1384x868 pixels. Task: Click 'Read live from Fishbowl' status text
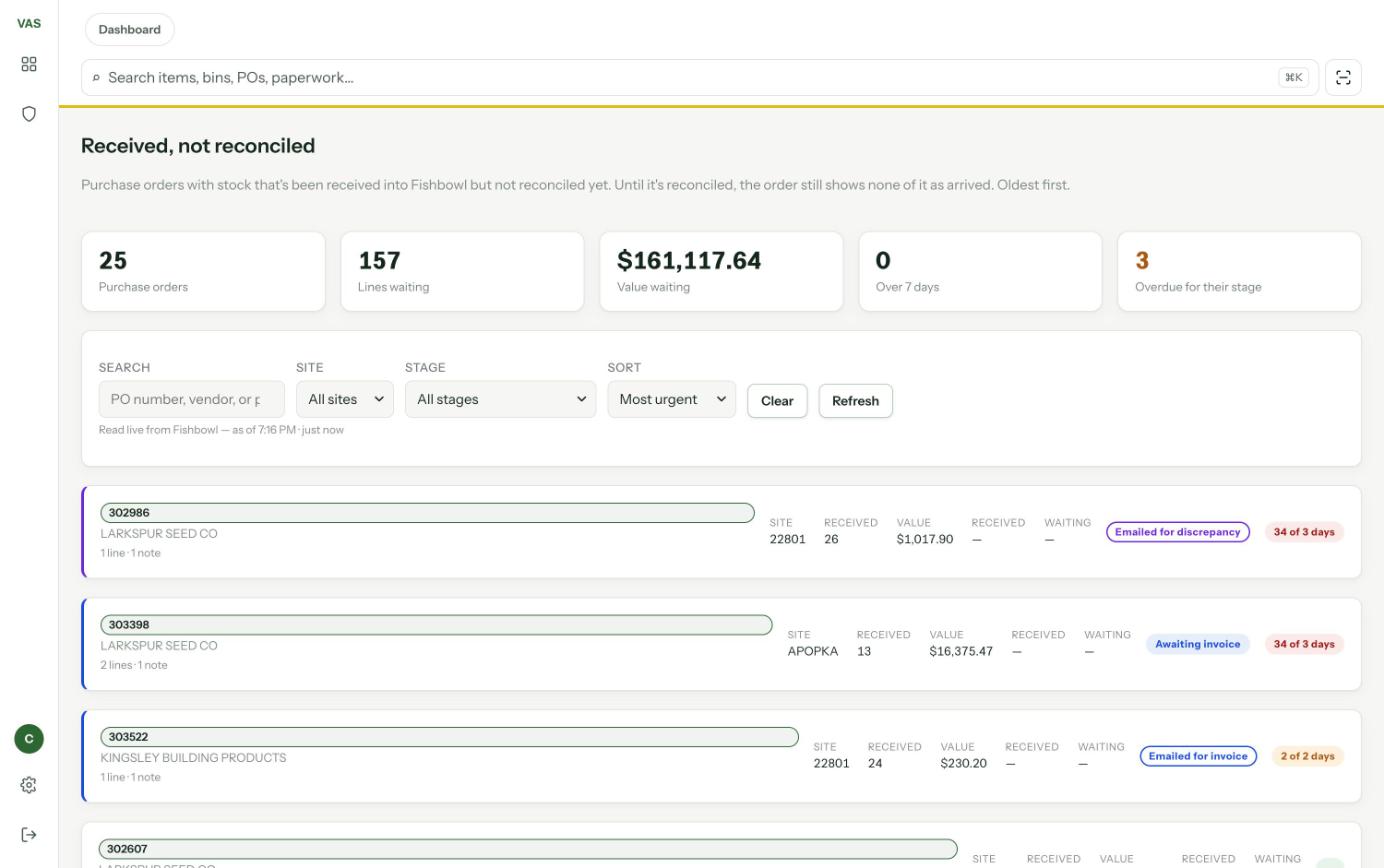[221, 430]
